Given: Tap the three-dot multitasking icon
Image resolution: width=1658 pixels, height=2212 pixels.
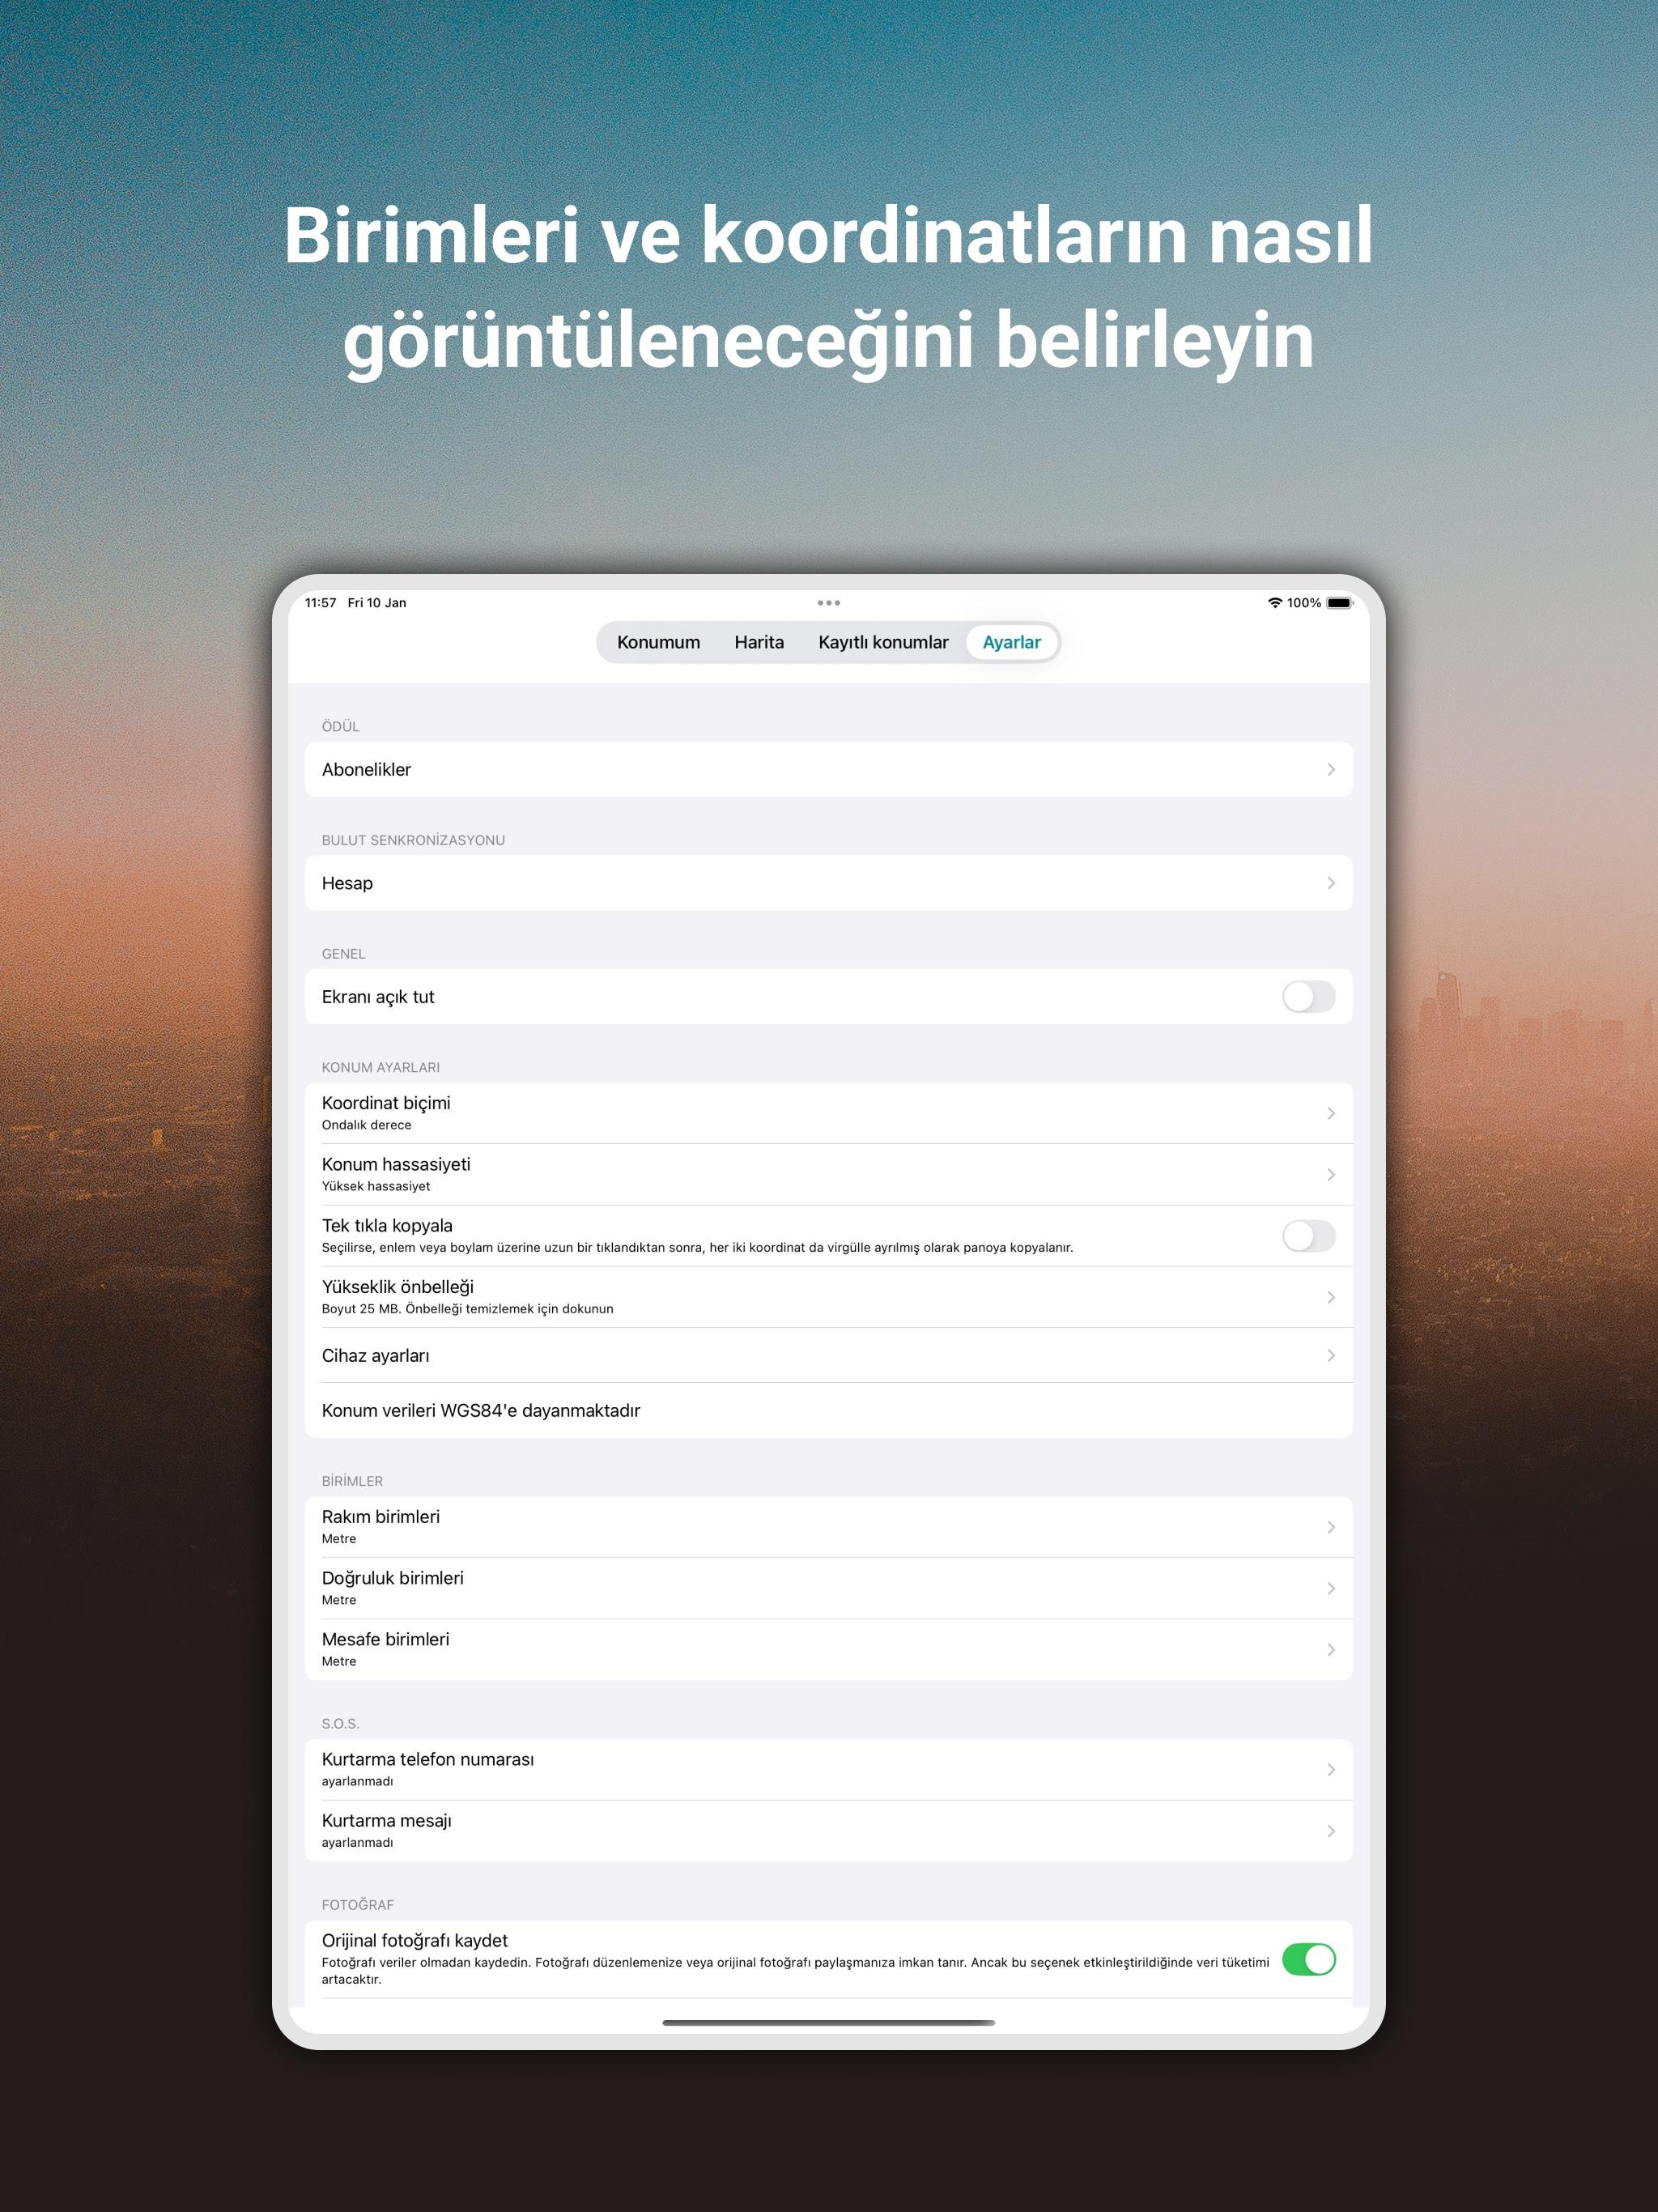Looking at the screenshot, I should pyautogui.click(x=828, y=603).
